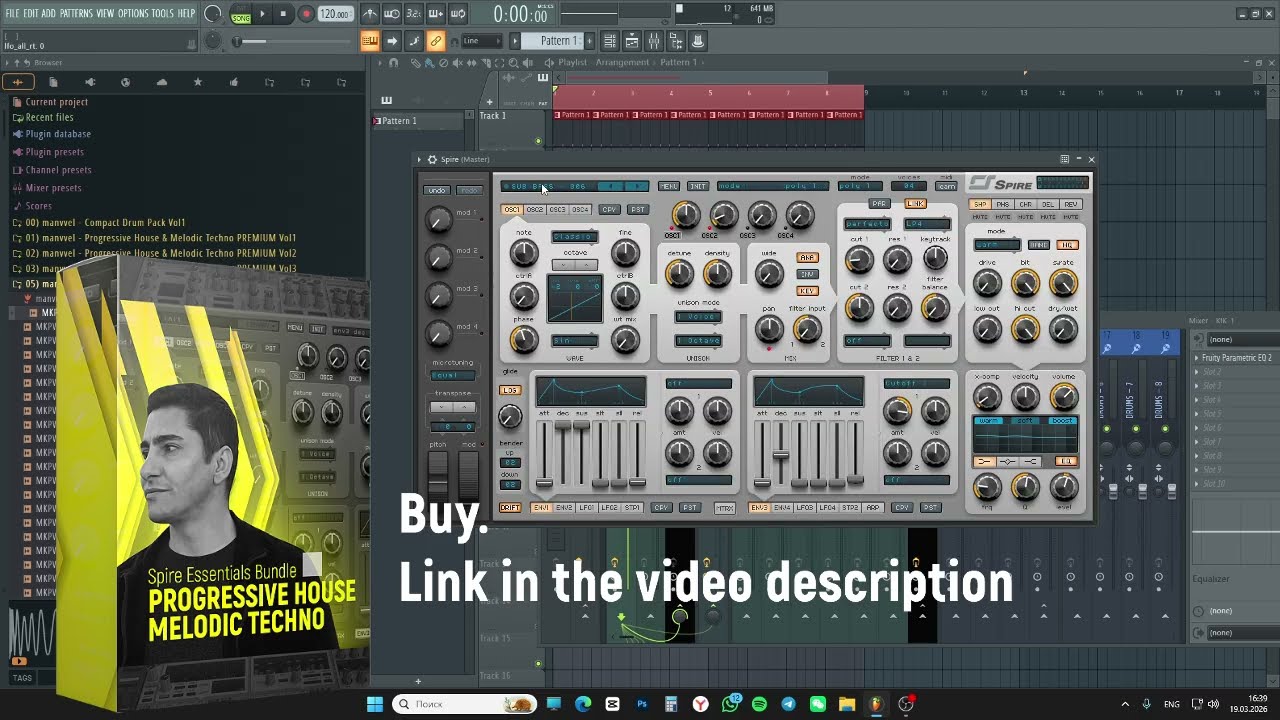
Task: Open the Spire unison mode 1 Voice dropdown
Action: tap(698, 317)
